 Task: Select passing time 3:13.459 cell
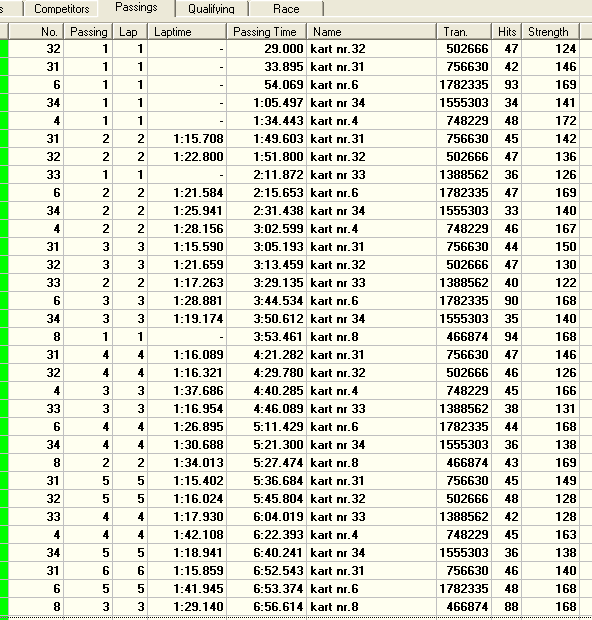pyautogui.click(x=266, y=265)
